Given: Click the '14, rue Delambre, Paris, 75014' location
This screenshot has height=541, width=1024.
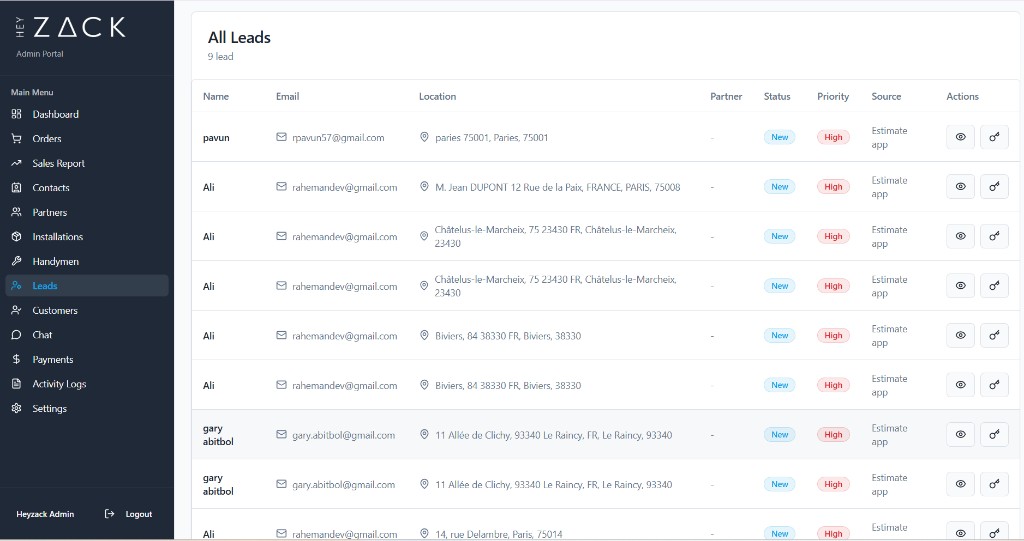Looking at the screenshot, I should coord(499,534).
